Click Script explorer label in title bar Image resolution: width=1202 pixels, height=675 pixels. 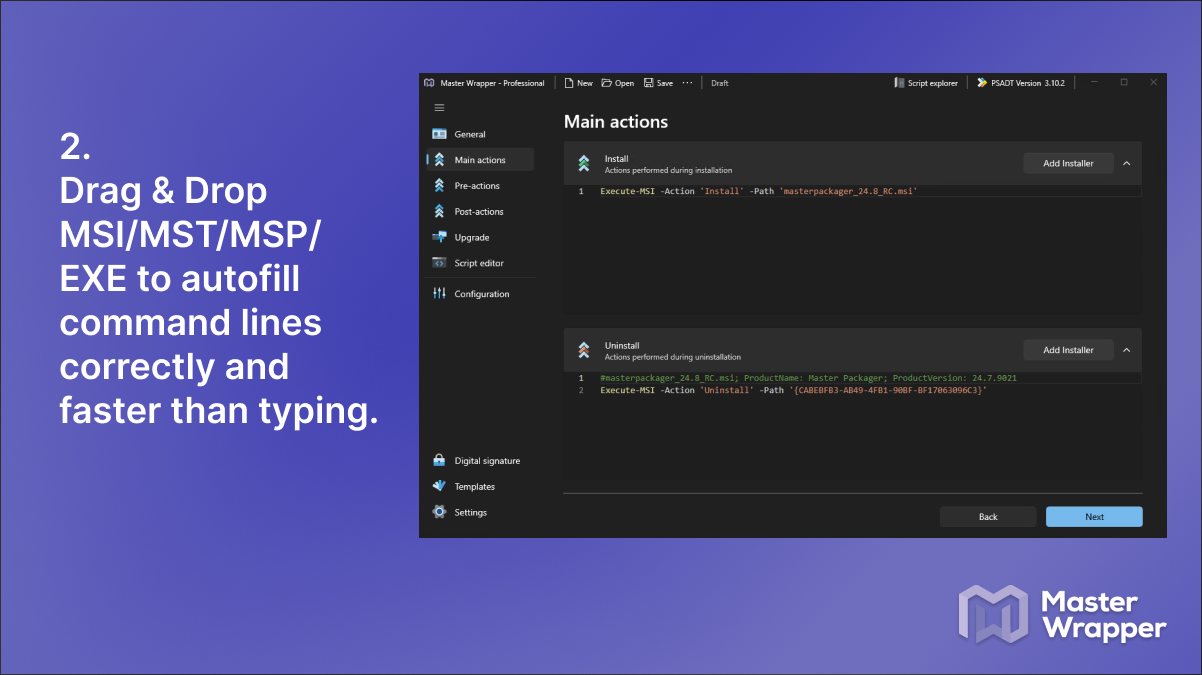[933, 83]
